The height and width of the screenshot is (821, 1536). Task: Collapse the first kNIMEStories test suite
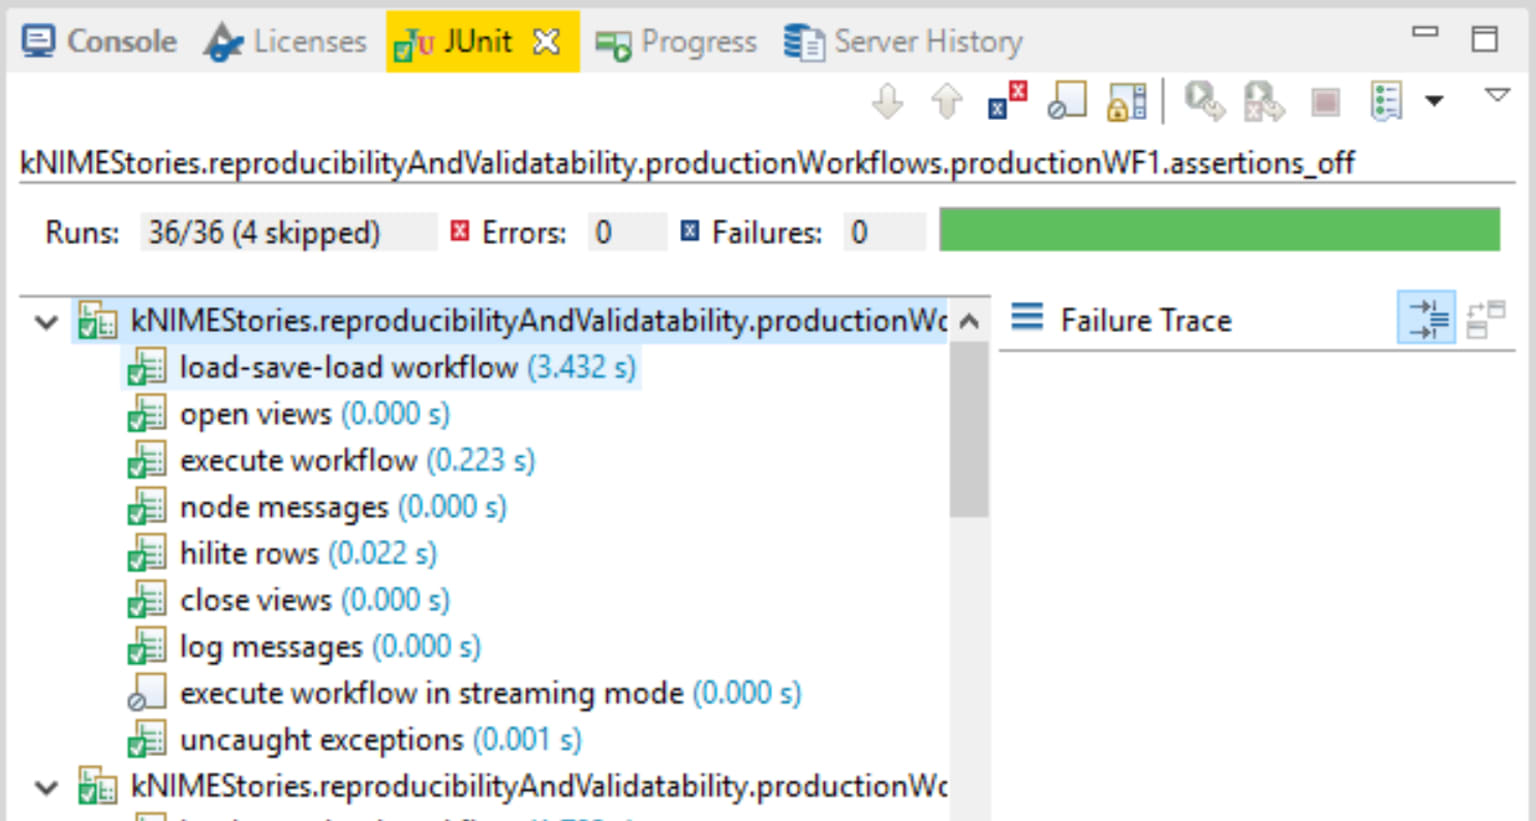(46, 322)
